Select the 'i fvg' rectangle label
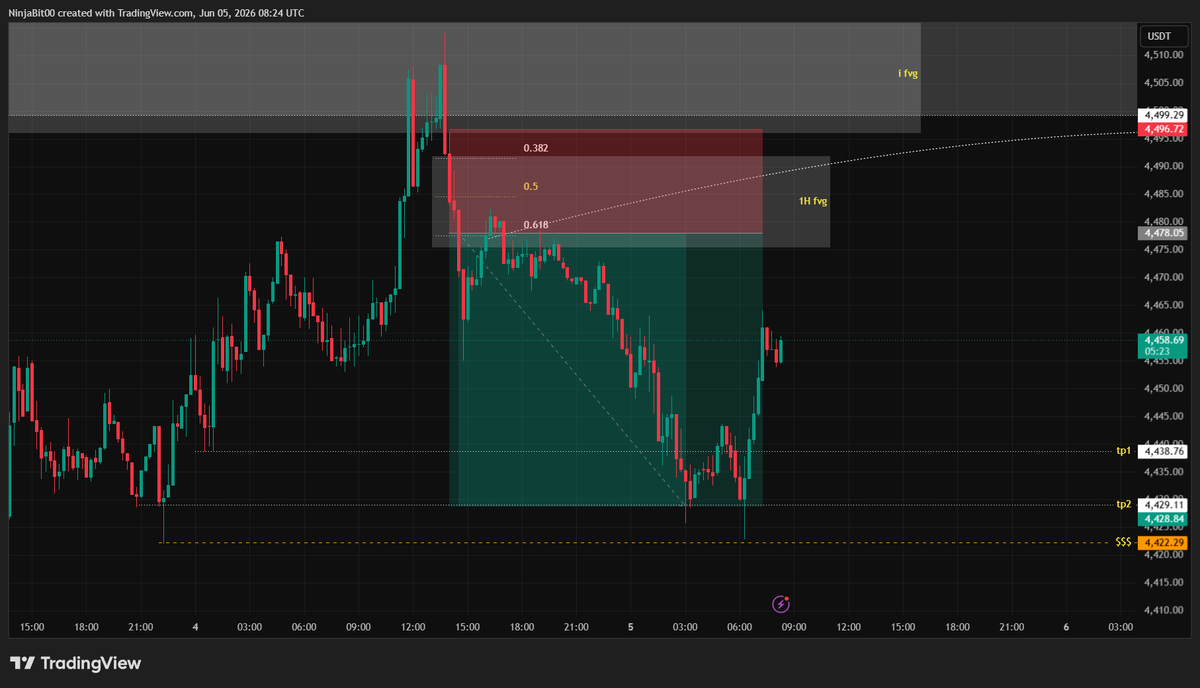The image size is (1200, 688). (908, 73)
